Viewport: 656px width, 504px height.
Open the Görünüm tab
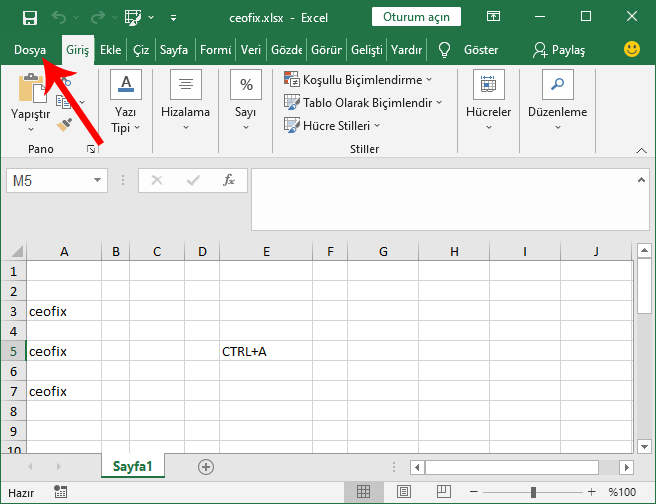click(326, 50)
